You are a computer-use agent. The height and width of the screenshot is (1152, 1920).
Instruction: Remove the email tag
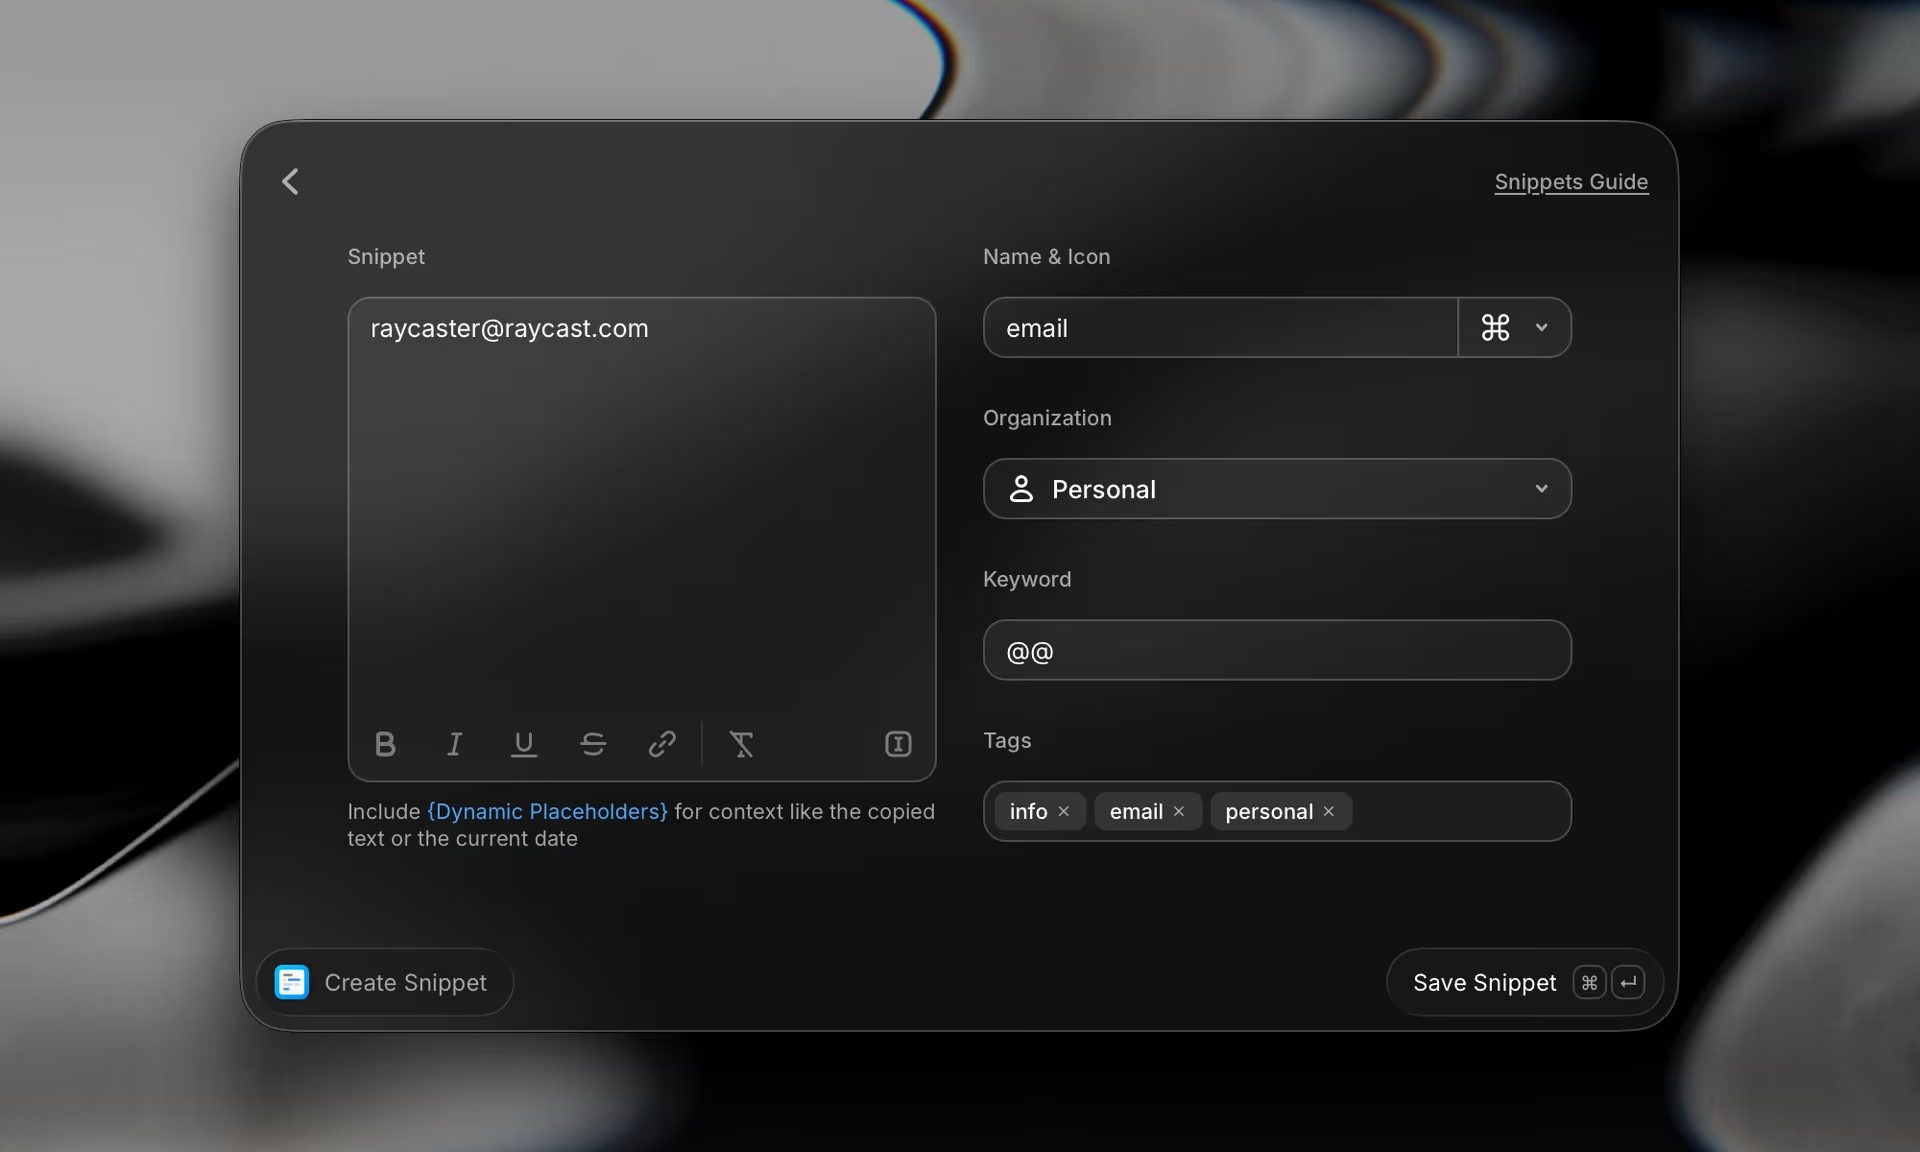(1179, 811)
